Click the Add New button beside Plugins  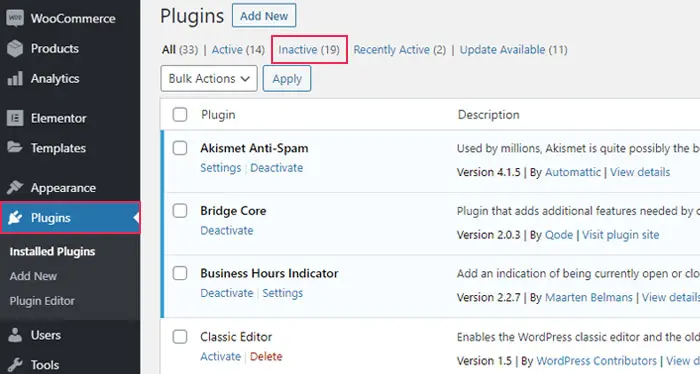coord(264,16)
